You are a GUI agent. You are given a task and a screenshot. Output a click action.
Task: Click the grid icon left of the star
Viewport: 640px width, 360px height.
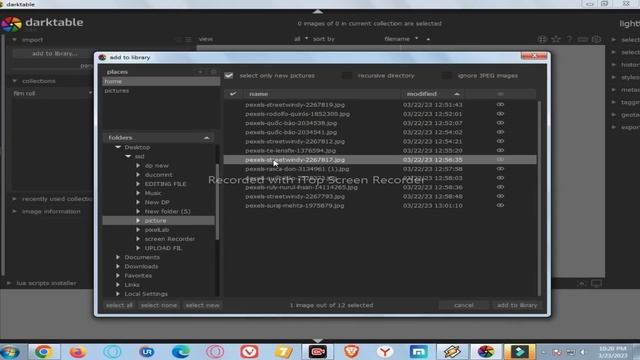click(x=542, y=39)
